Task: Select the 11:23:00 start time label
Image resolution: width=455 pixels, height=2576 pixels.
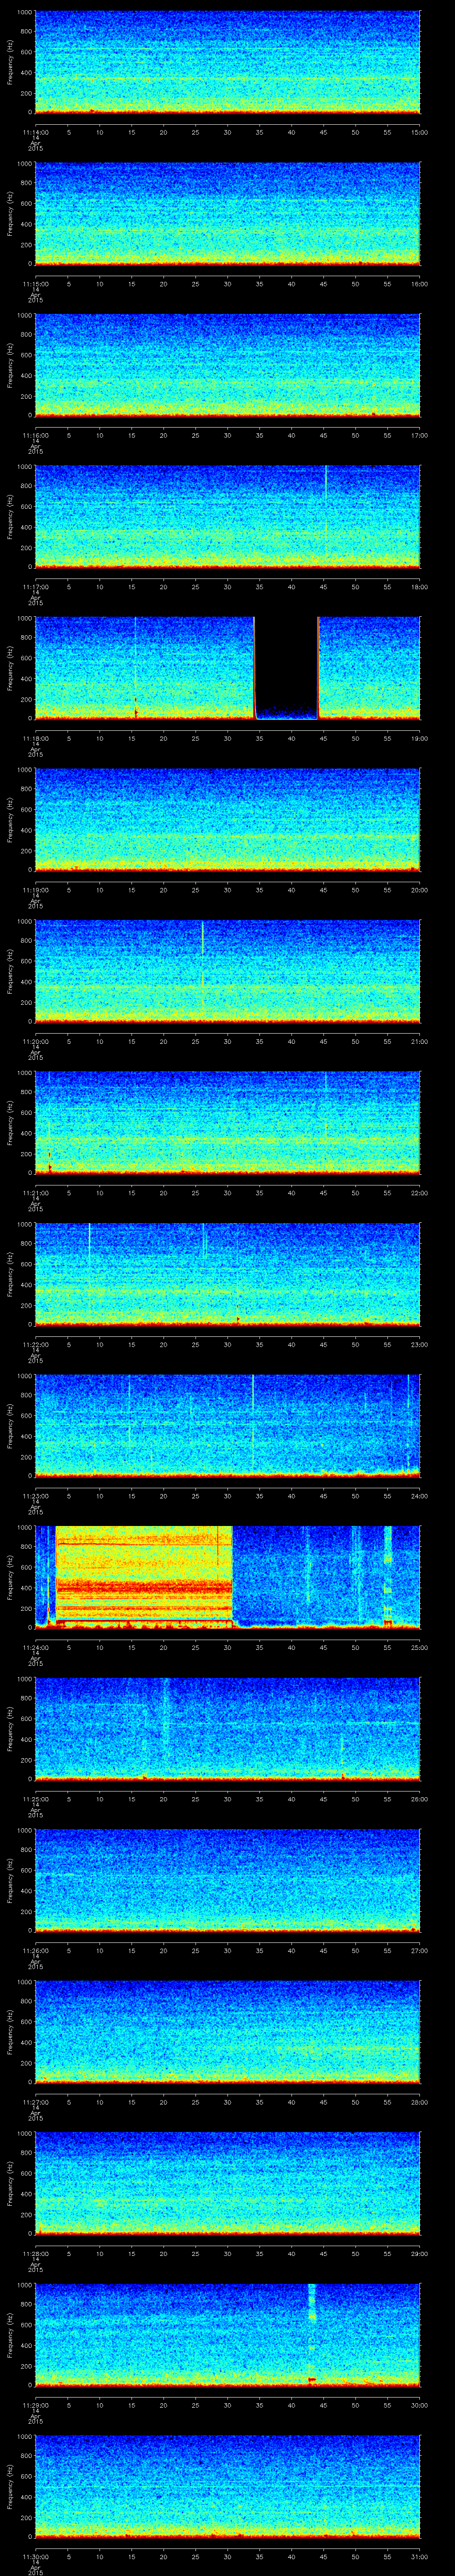Action: pyautogui.click(x=35, y=1496)
